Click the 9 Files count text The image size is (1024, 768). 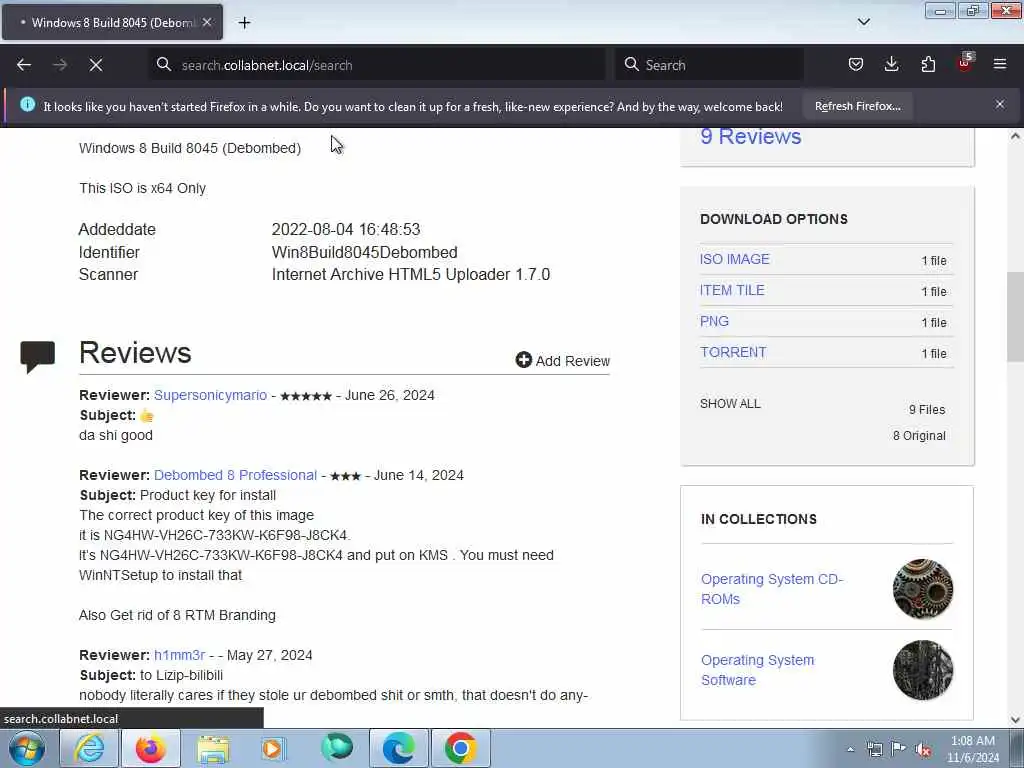(927, 409)
